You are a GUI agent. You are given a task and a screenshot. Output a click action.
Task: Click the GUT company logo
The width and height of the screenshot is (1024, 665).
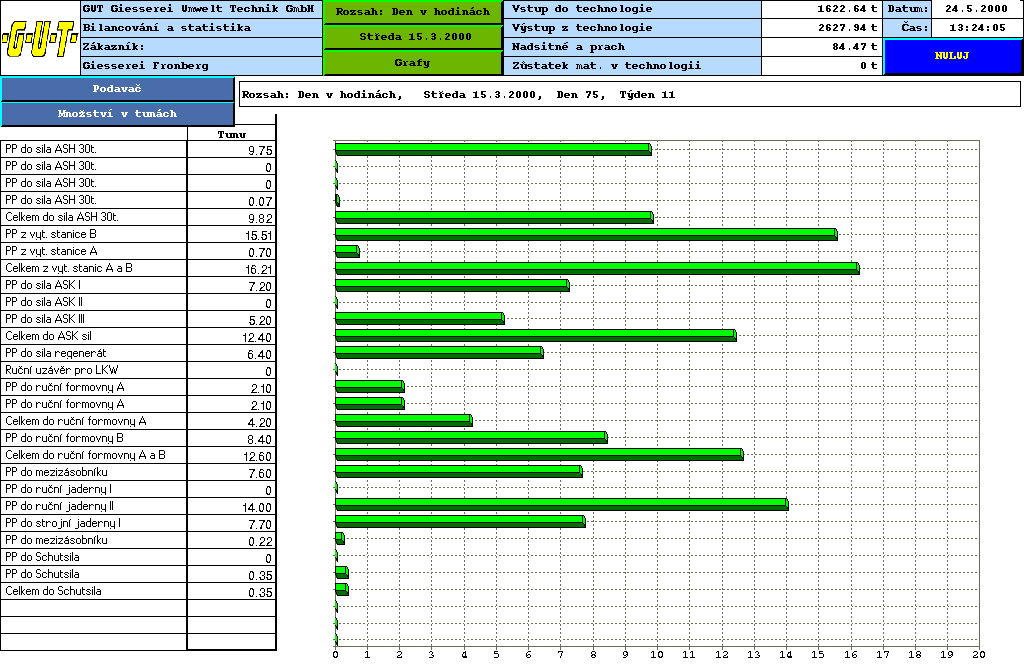[x=40, y=40]
